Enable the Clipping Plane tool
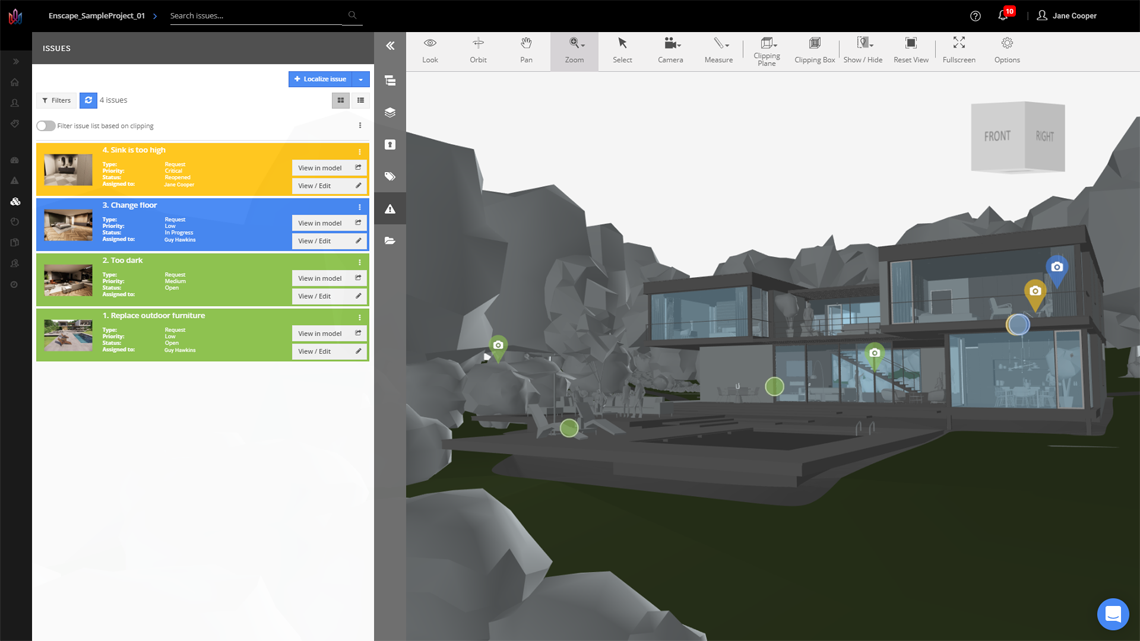 tap(766, 51)
